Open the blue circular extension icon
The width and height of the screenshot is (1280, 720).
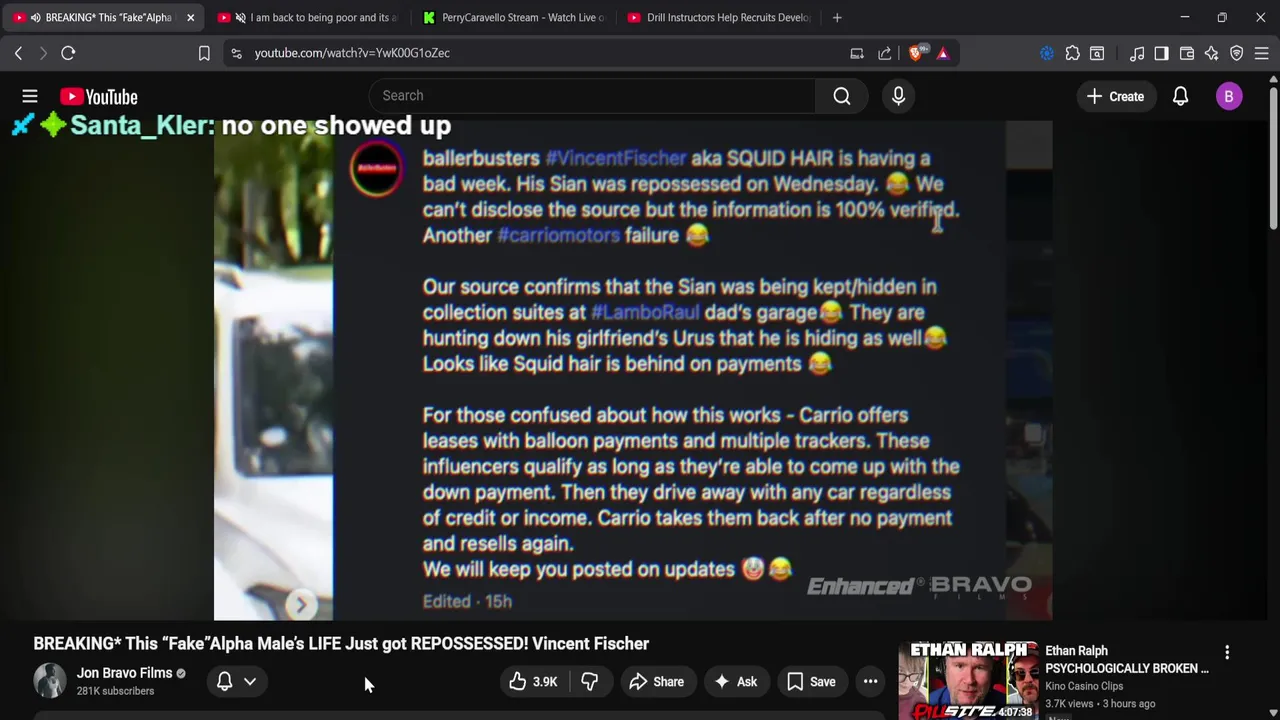1047,53
